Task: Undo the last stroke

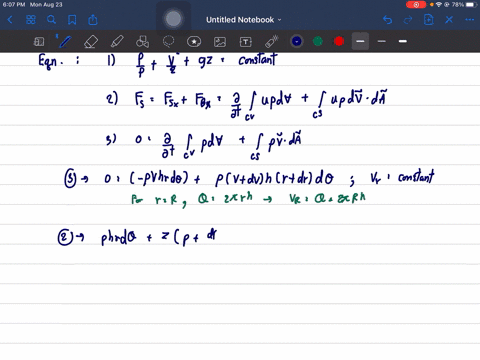Action: point(387,20)
